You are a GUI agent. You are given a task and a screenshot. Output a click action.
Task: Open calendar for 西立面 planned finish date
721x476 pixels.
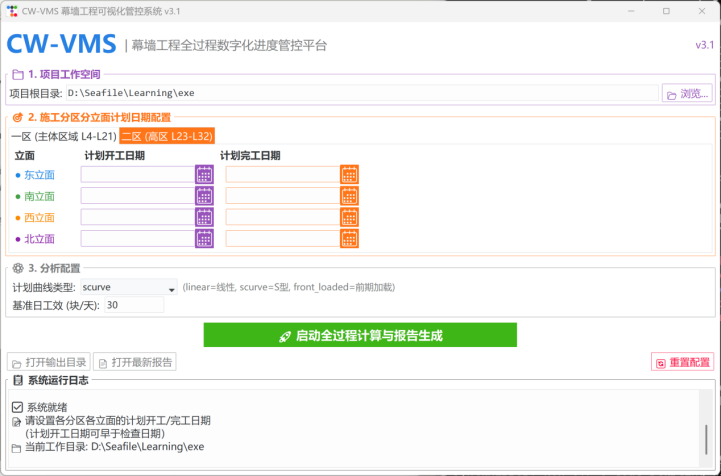tap(349, 217)
